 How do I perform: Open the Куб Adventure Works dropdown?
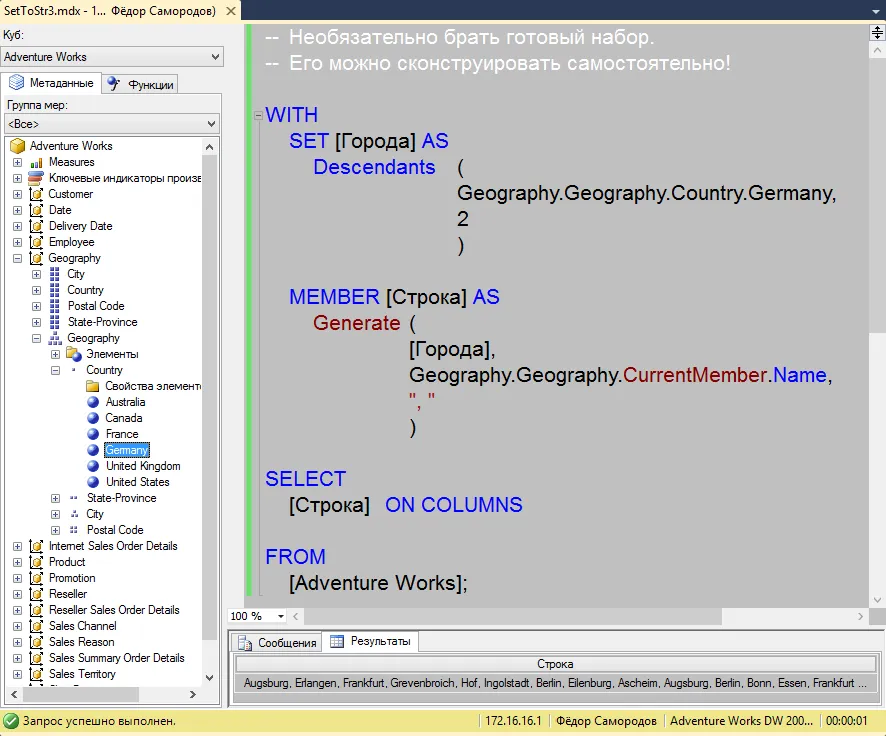click(x=215, y=56)
